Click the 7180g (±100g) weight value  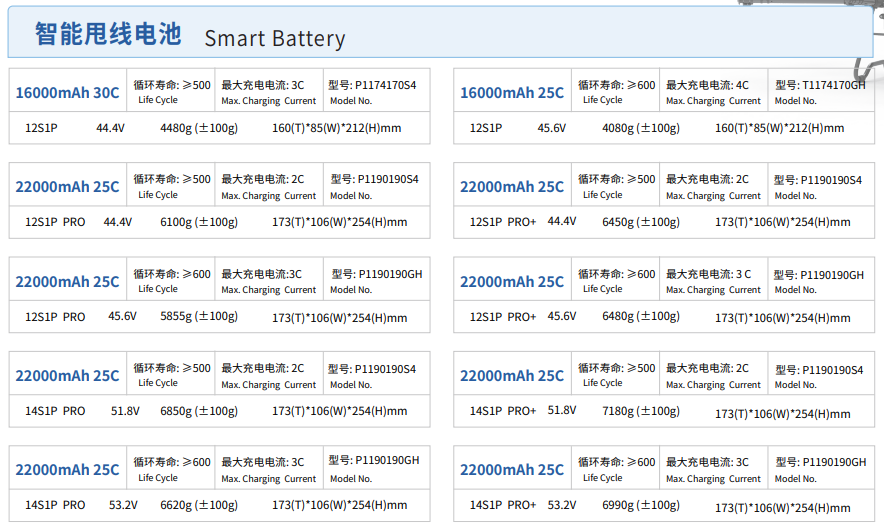641,411
